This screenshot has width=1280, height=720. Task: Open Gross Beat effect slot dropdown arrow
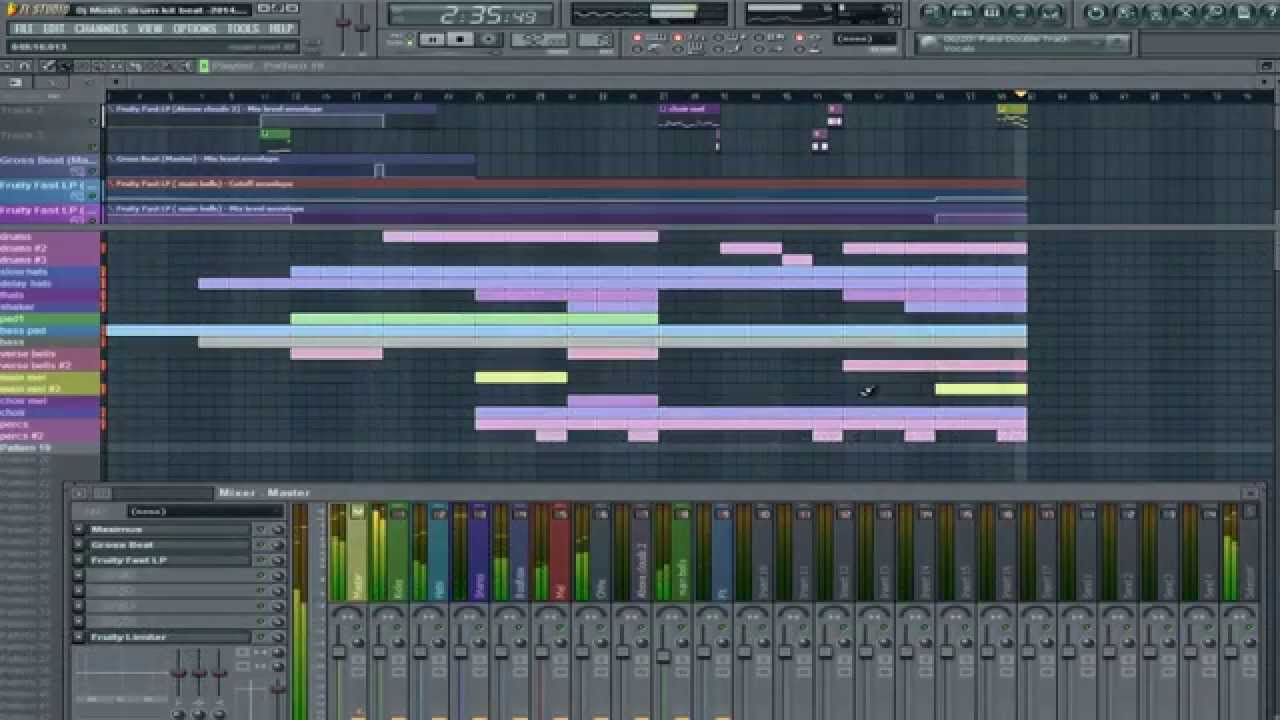(x=79, y=545)
